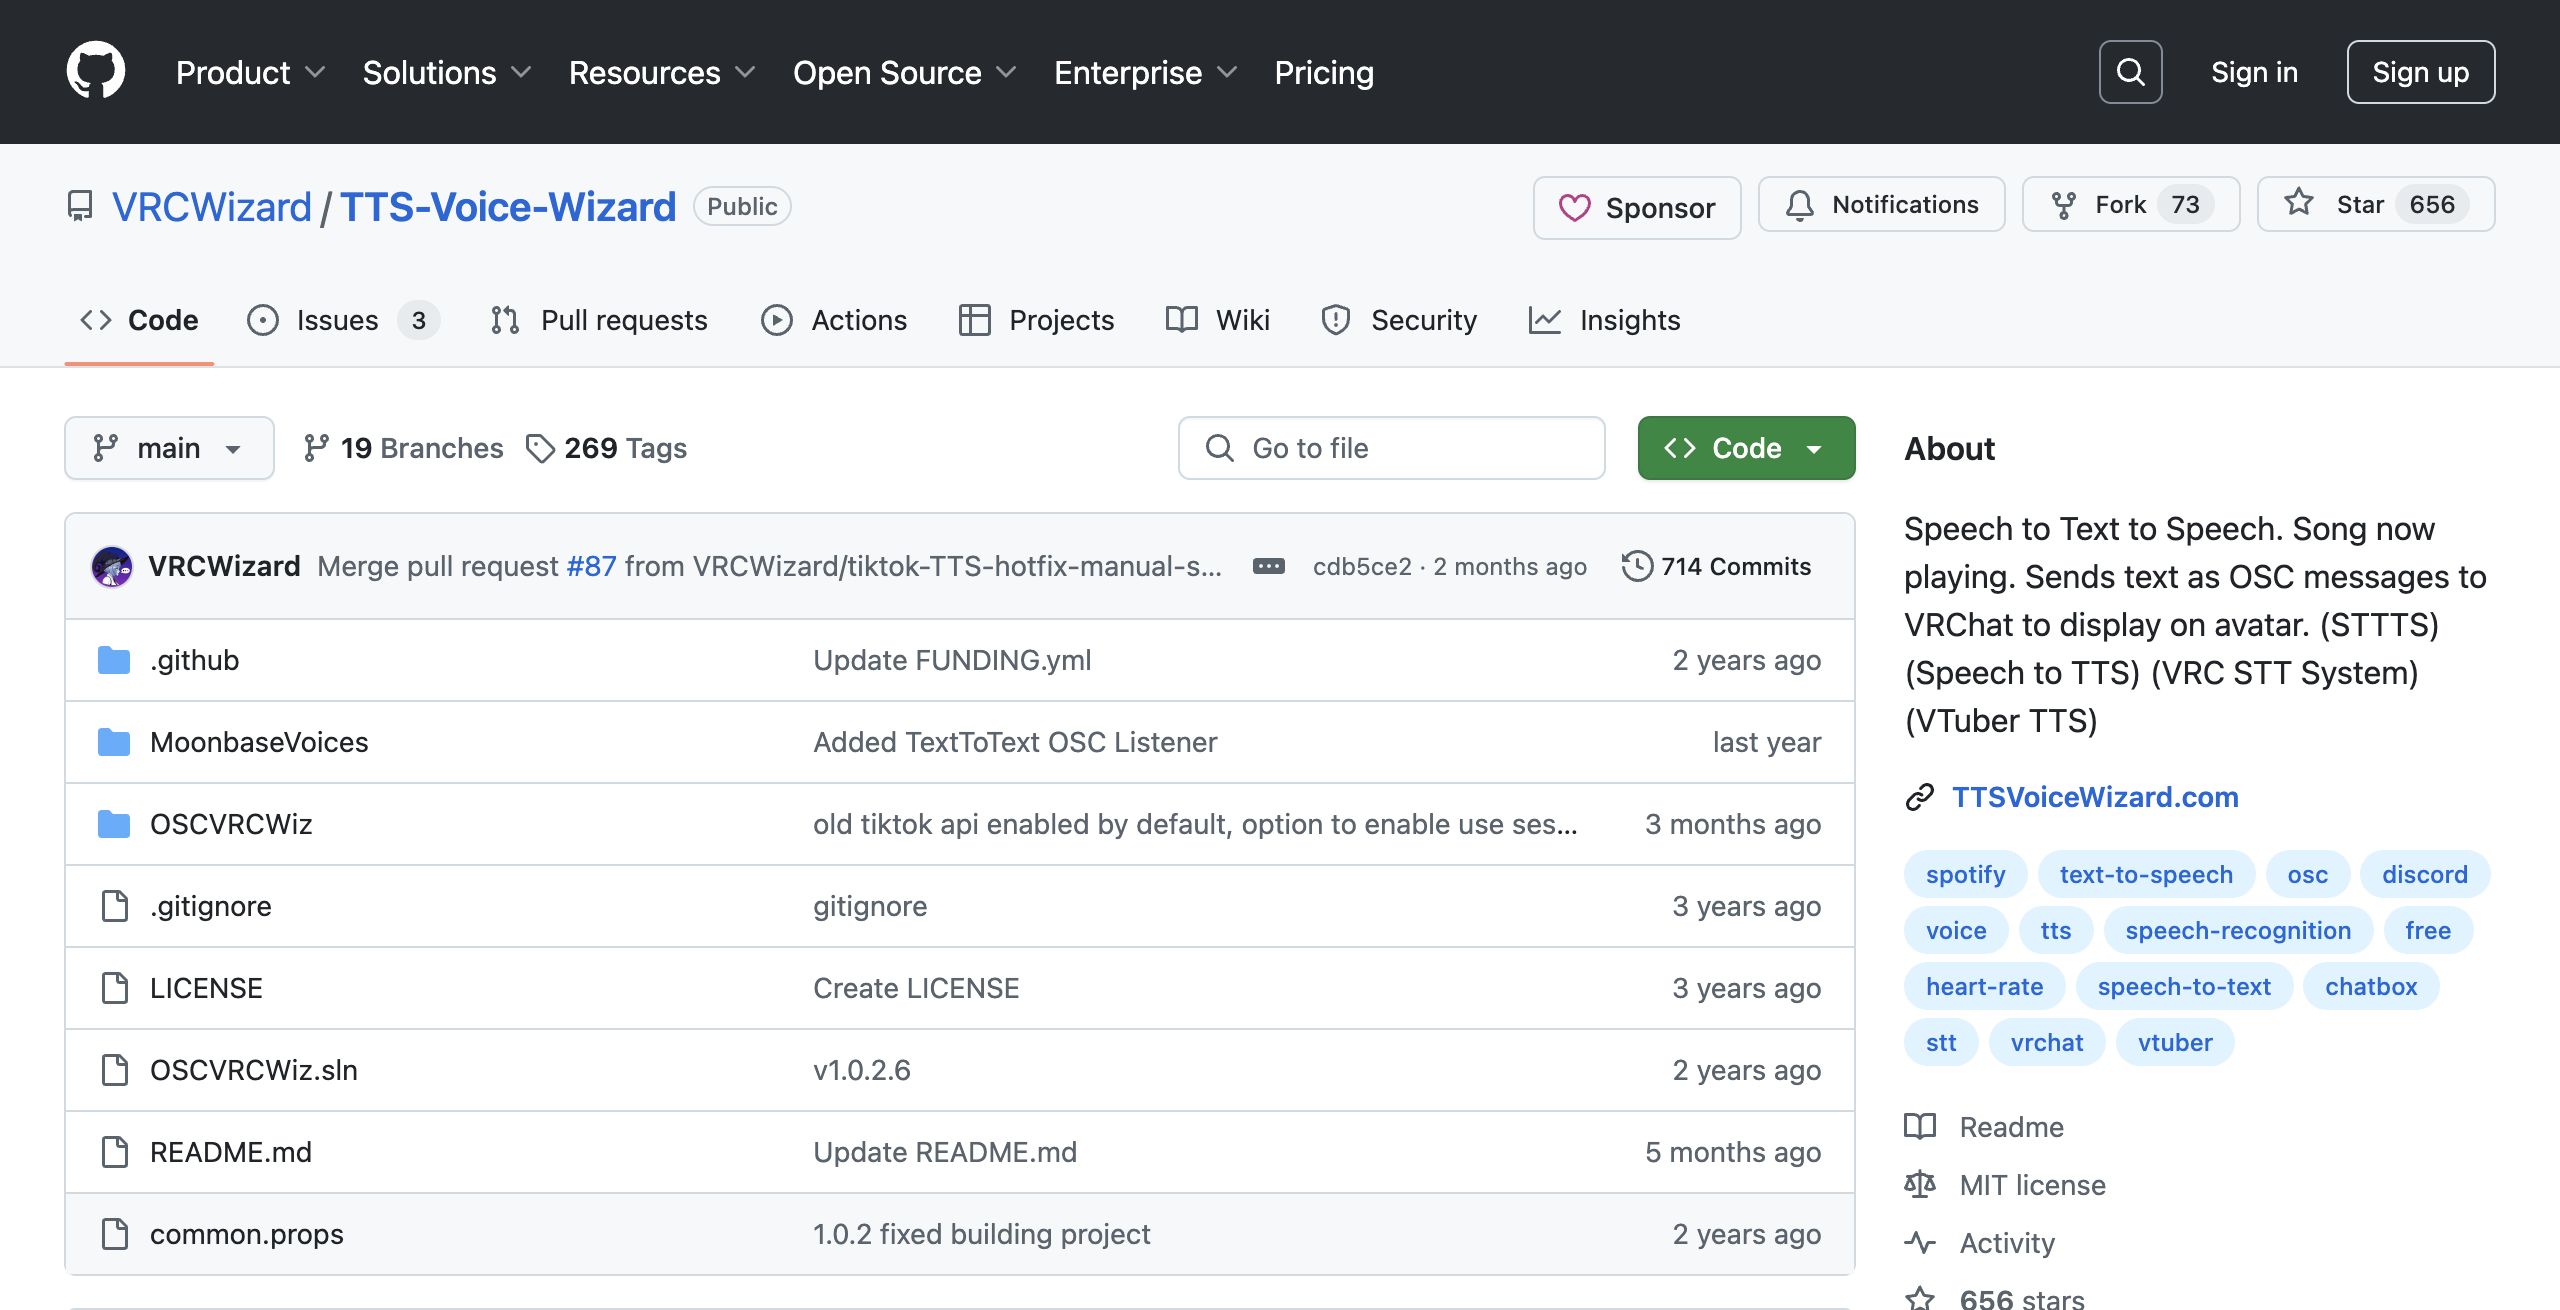
Task: Click the .github folder icon
Action: tap(114, 660)
